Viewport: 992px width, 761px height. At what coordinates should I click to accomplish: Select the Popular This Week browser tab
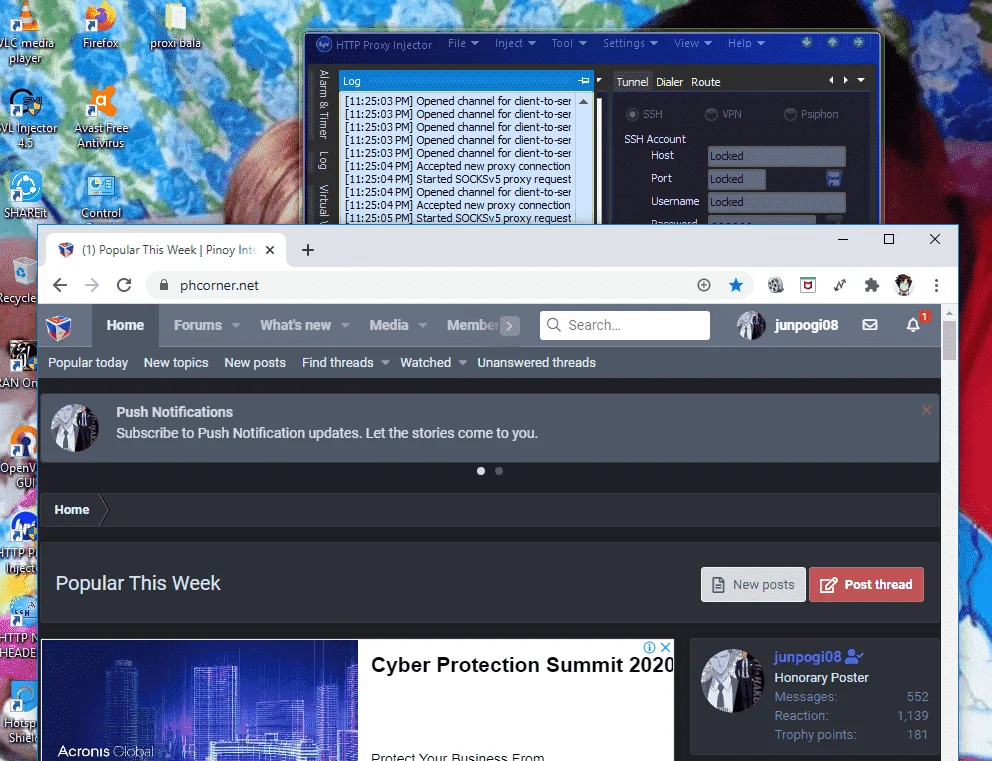point(167,250)
